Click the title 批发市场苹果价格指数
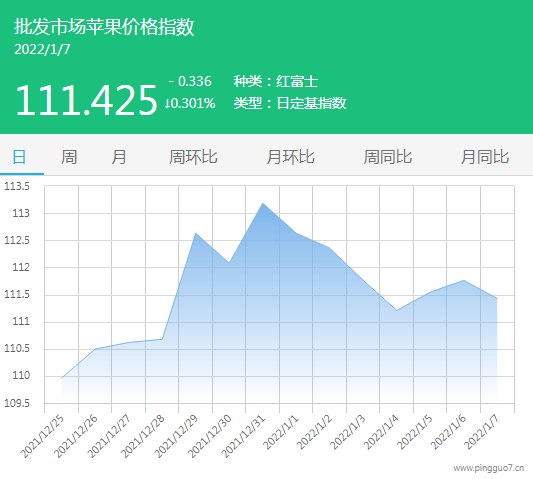The height and width of the screenshot is (479, 533). click(104, 27)
